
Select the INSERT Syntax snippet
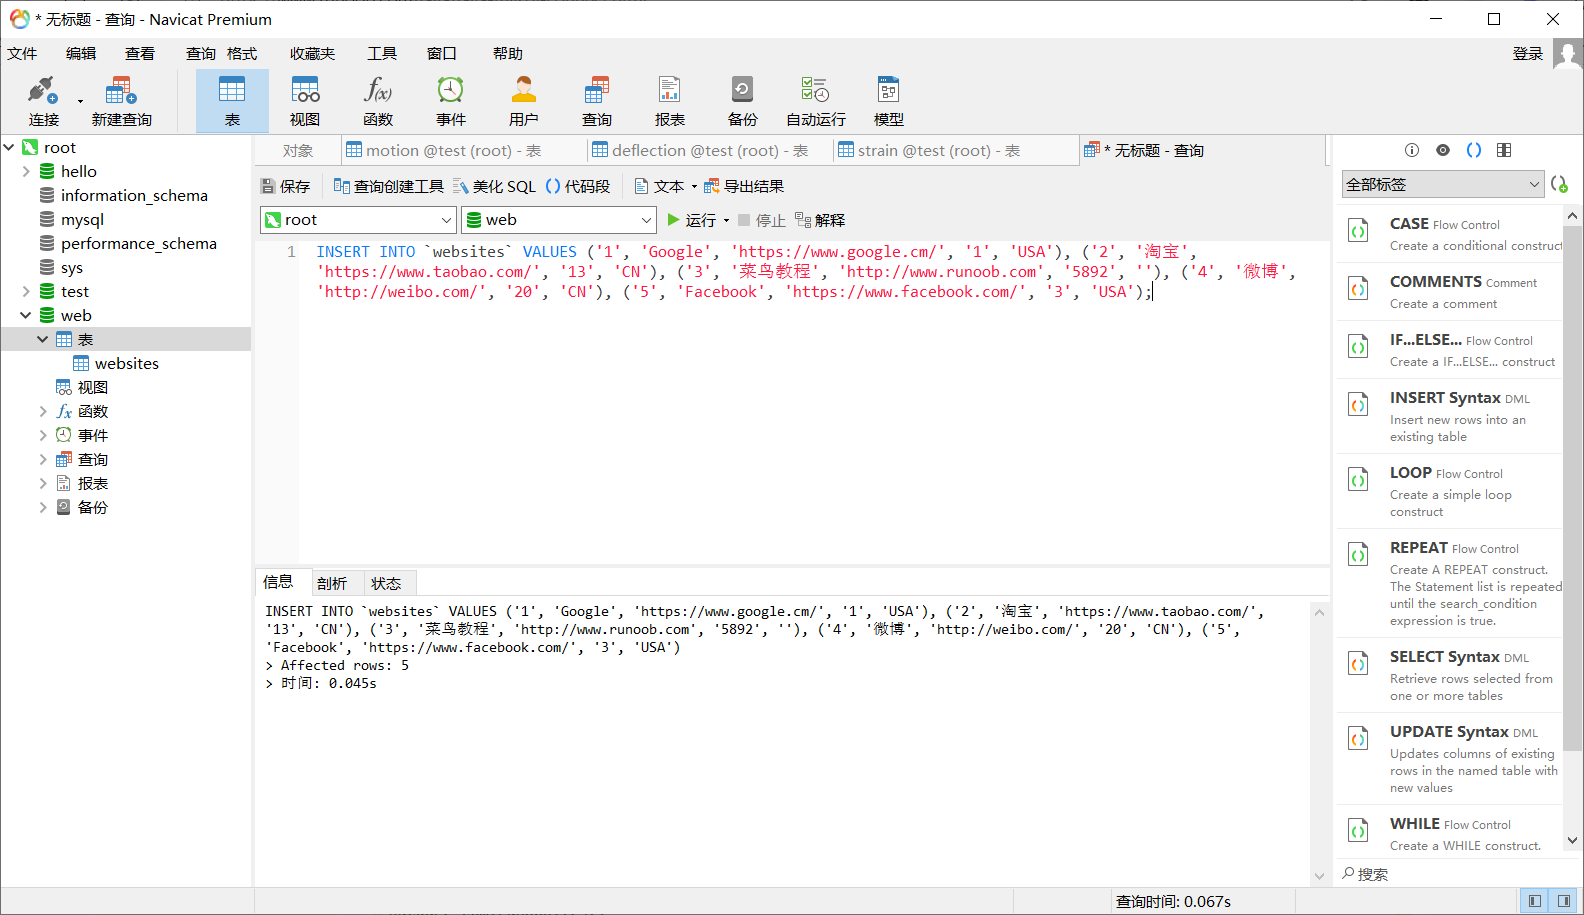point(1449,416)
